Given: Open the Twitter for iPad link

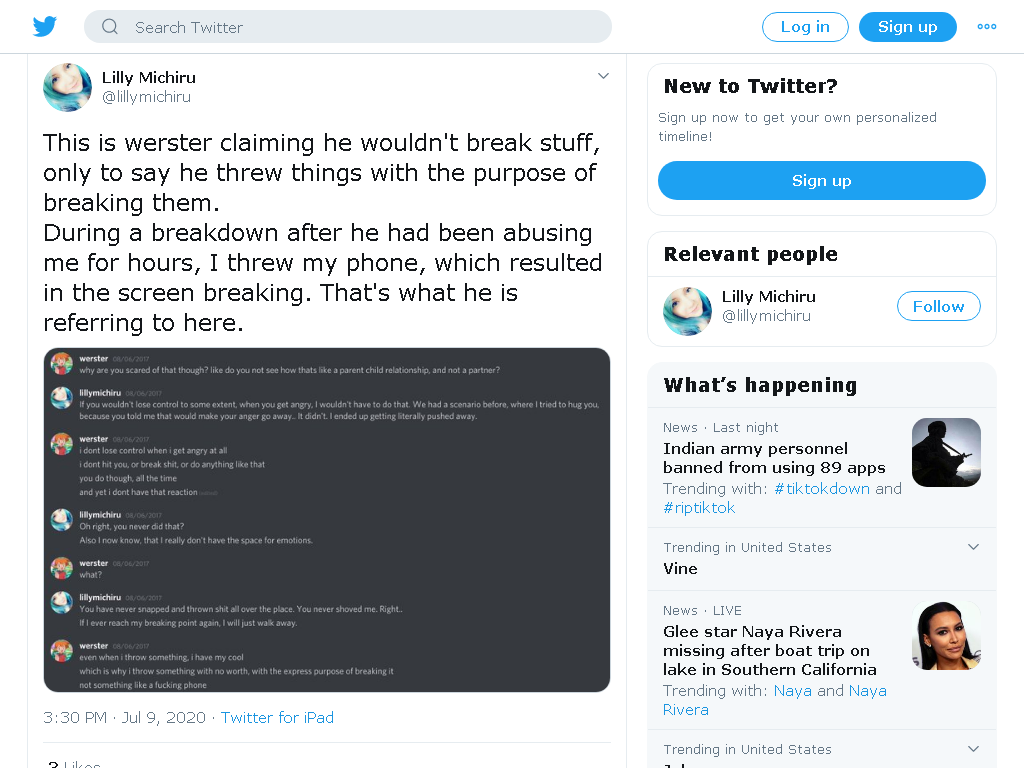Looking at the screenshot, I should (x=277, y=717).
